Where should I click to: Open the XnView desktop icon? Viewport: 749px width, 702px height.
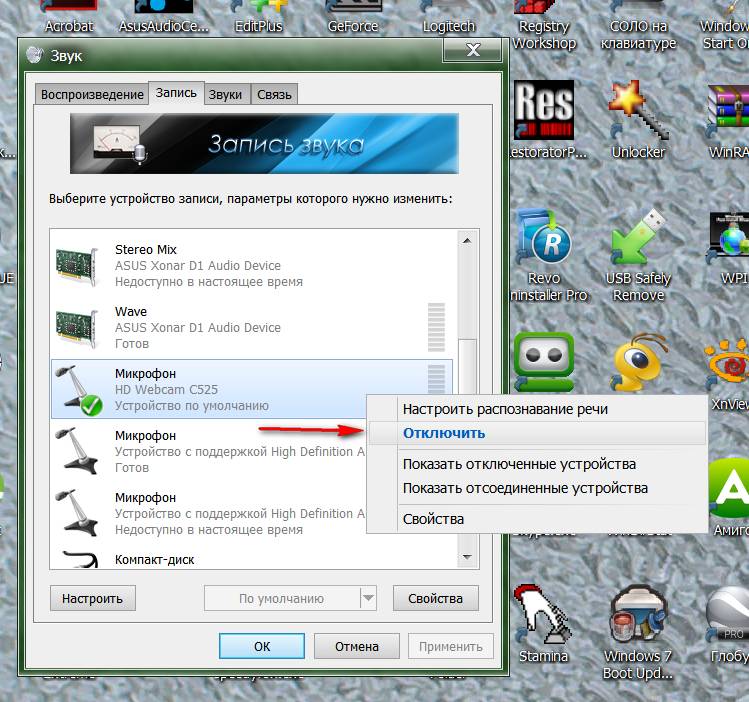[728, 362]
